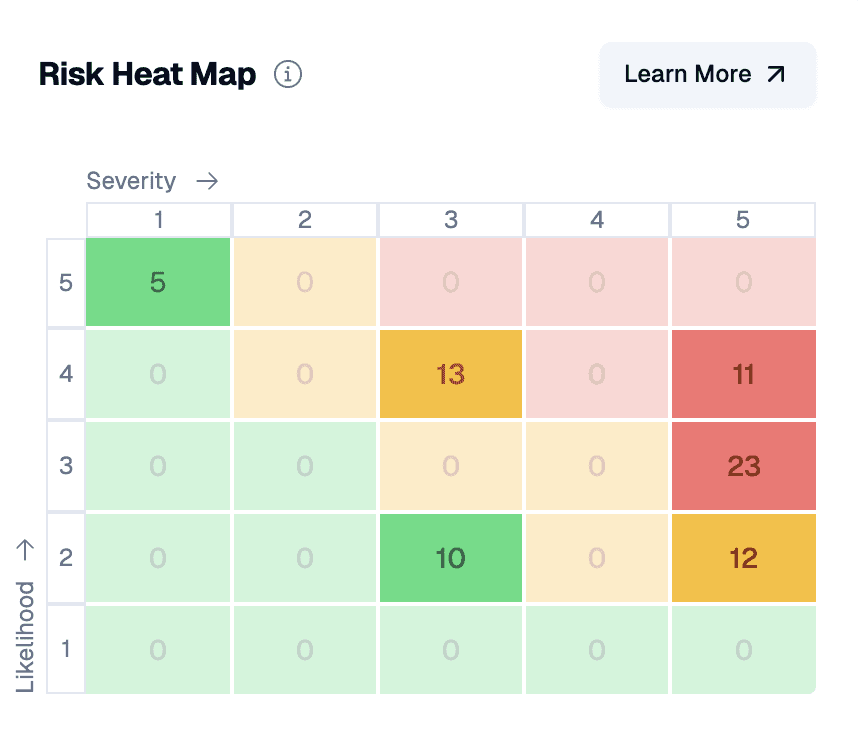The width and height of the screenshot is (858, 734).
Task: Click Likelihood row header 3
Action: (x=66, y=466)
